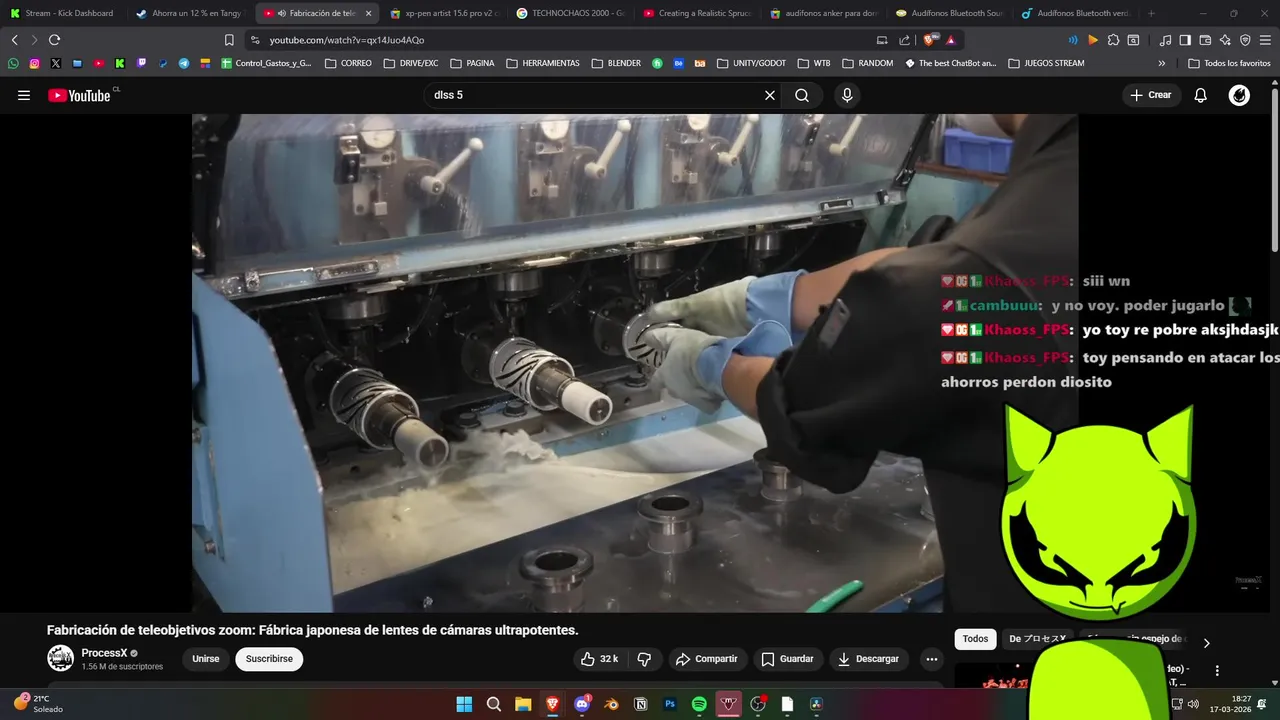This screenshot has height=720, width=1280.
Task: Open the Brave Shields lion icon
Action: tap(930, 40)
